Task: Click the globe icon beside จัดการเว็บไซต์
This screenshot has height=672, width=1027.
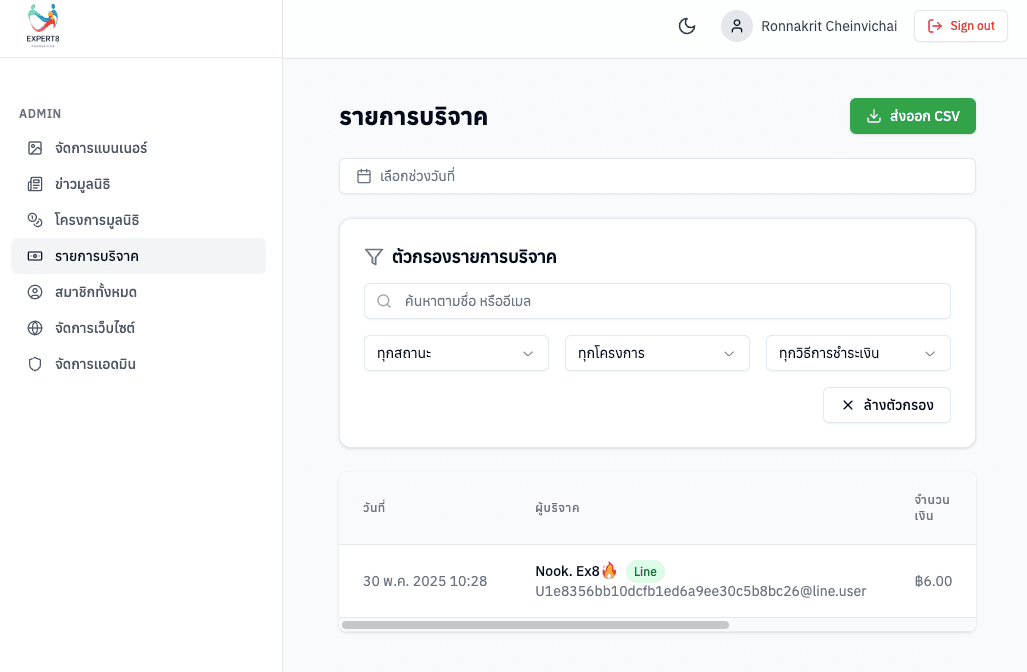Action: coord(35,328)
